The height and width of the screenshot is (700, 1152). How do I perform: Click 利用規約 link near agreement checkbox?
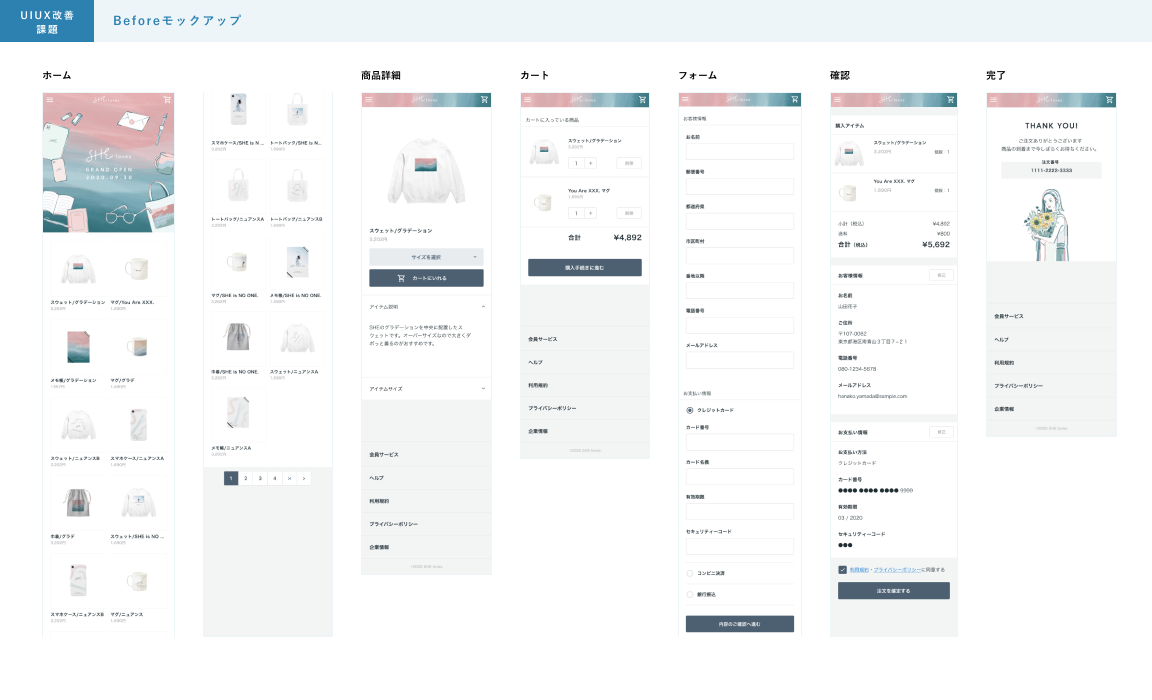point(859,570)
